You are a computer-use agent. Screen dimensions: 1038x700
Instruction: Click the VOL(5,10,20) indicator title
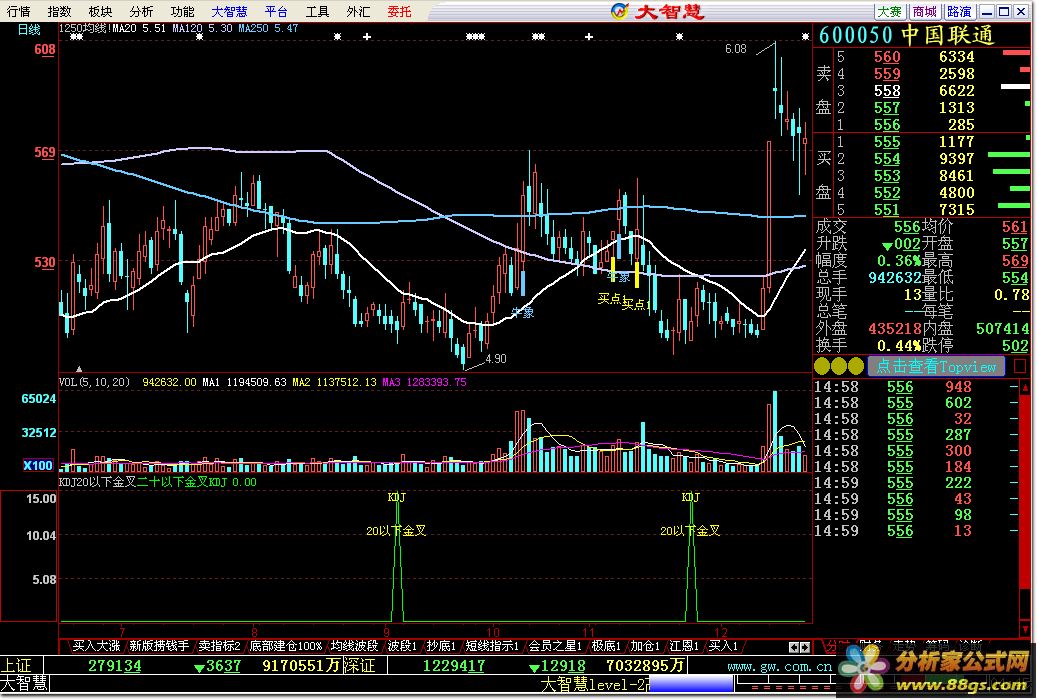coord(95,382)
